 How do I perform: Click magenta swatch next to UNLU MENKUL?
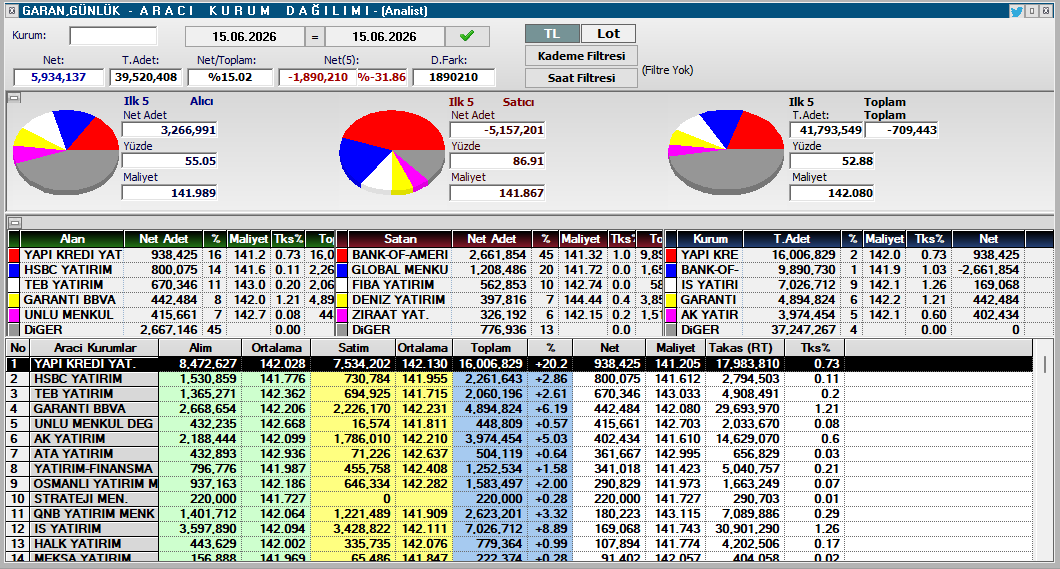pos(14,314)
